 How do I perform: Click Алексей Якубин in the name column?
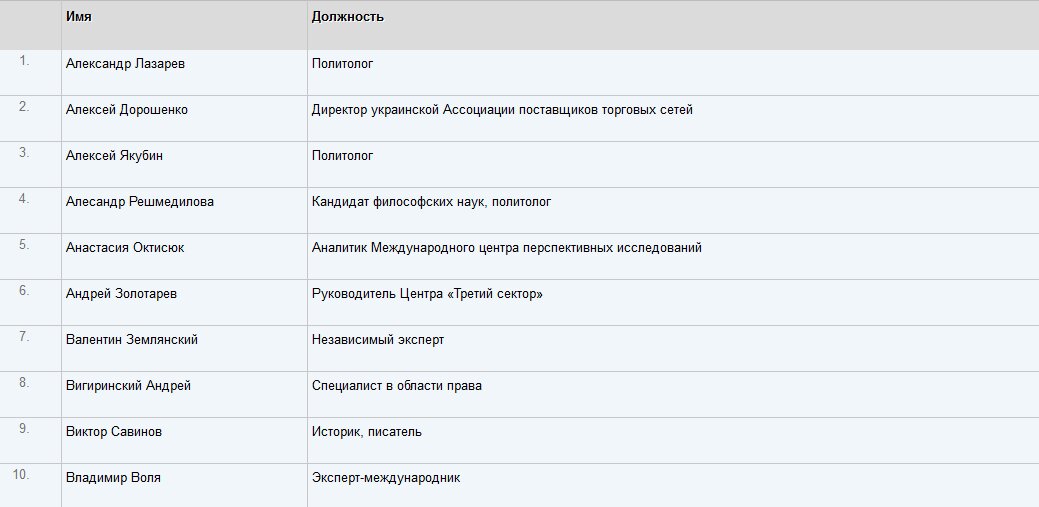coord(114,156)
